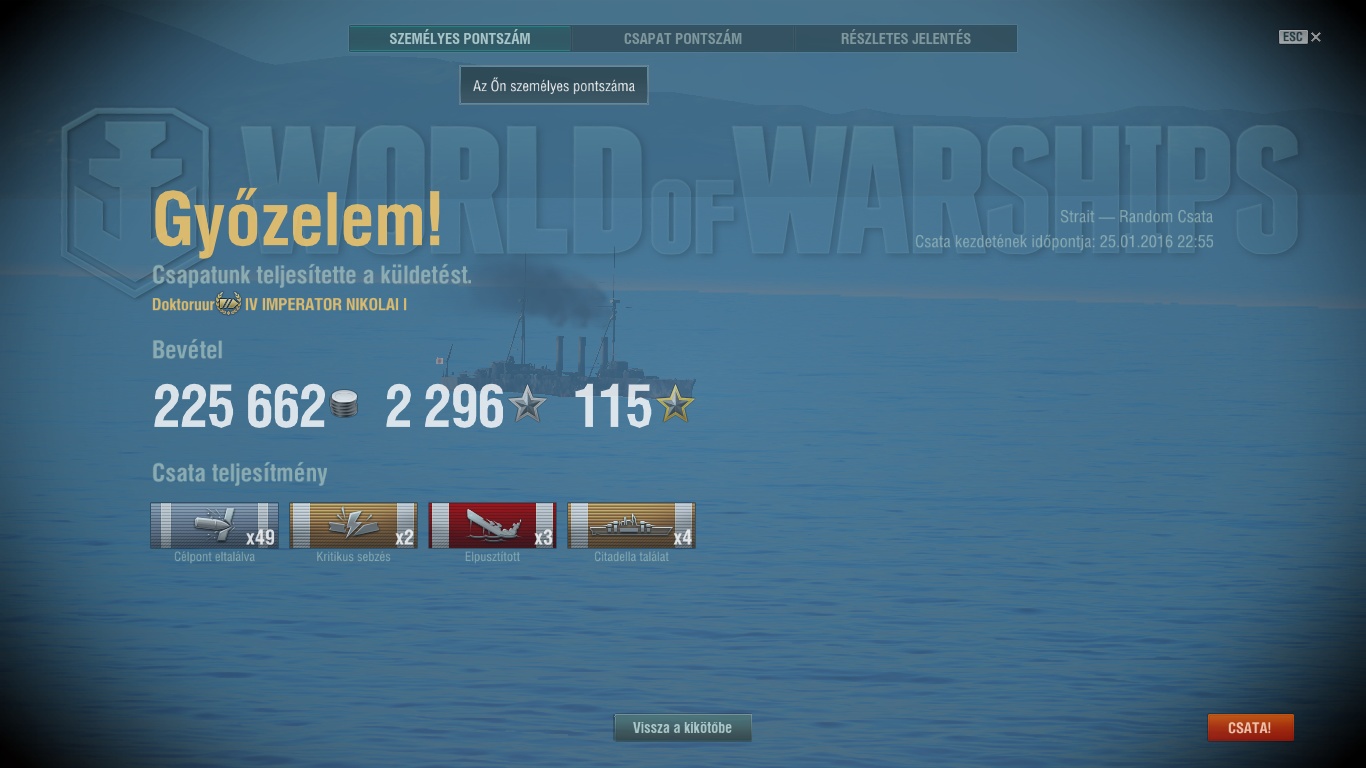This screenshot has height=768, width=1366.
Task: Start a new battle with CSATA!
Action: coord(1250,728)
